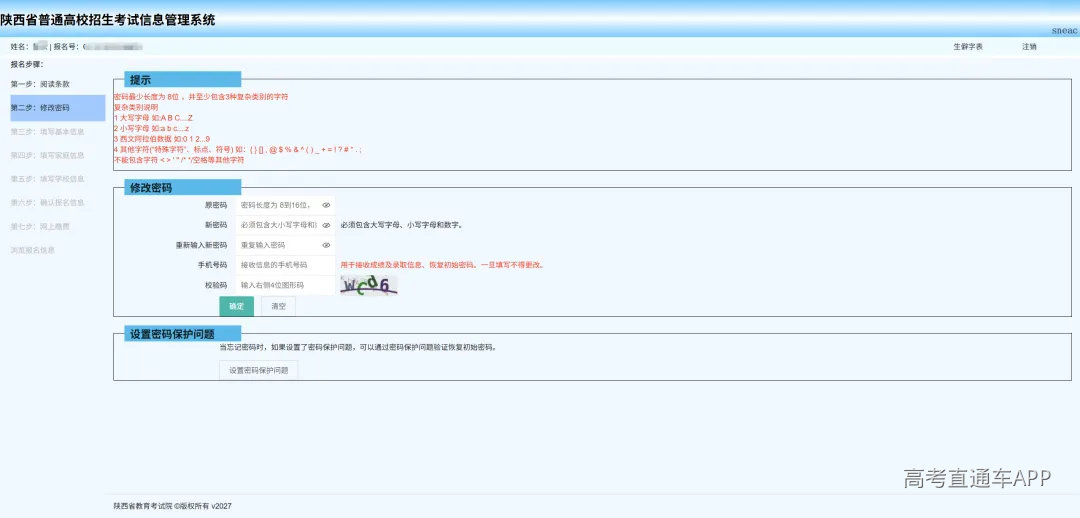This screenshot has height=518, width=1080.
Task: Log out via 注销 link
Action: (x=1029, y=47)
